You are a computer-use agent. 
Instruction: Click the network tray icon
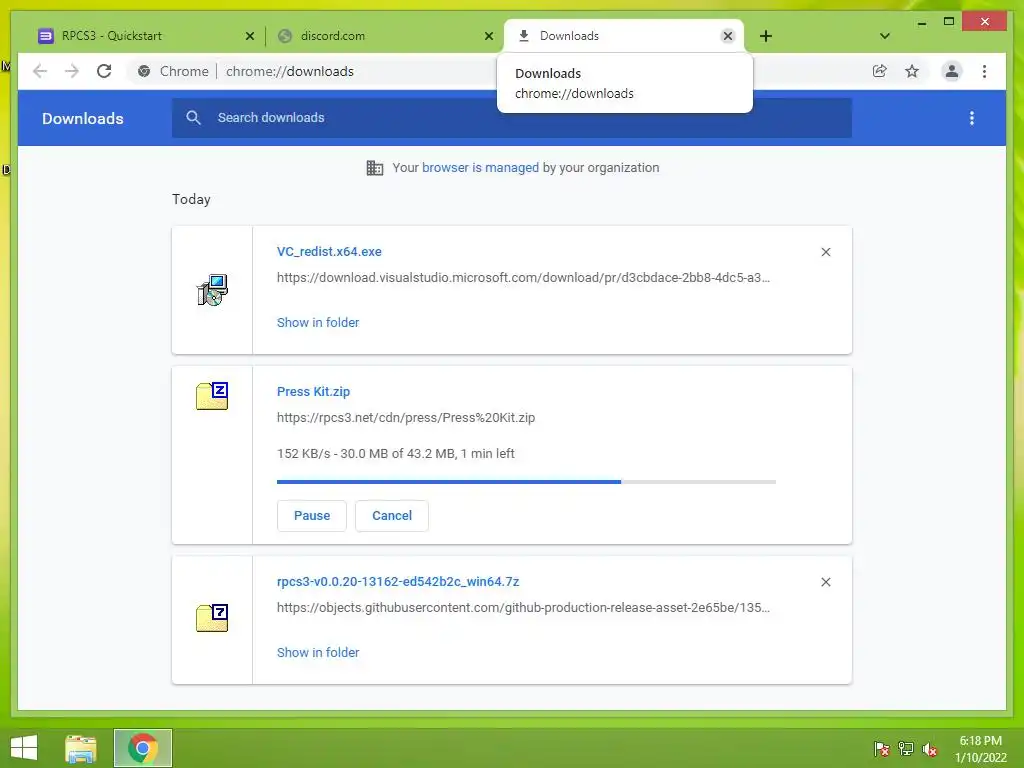pyautogui.click(x=906, y=748)
